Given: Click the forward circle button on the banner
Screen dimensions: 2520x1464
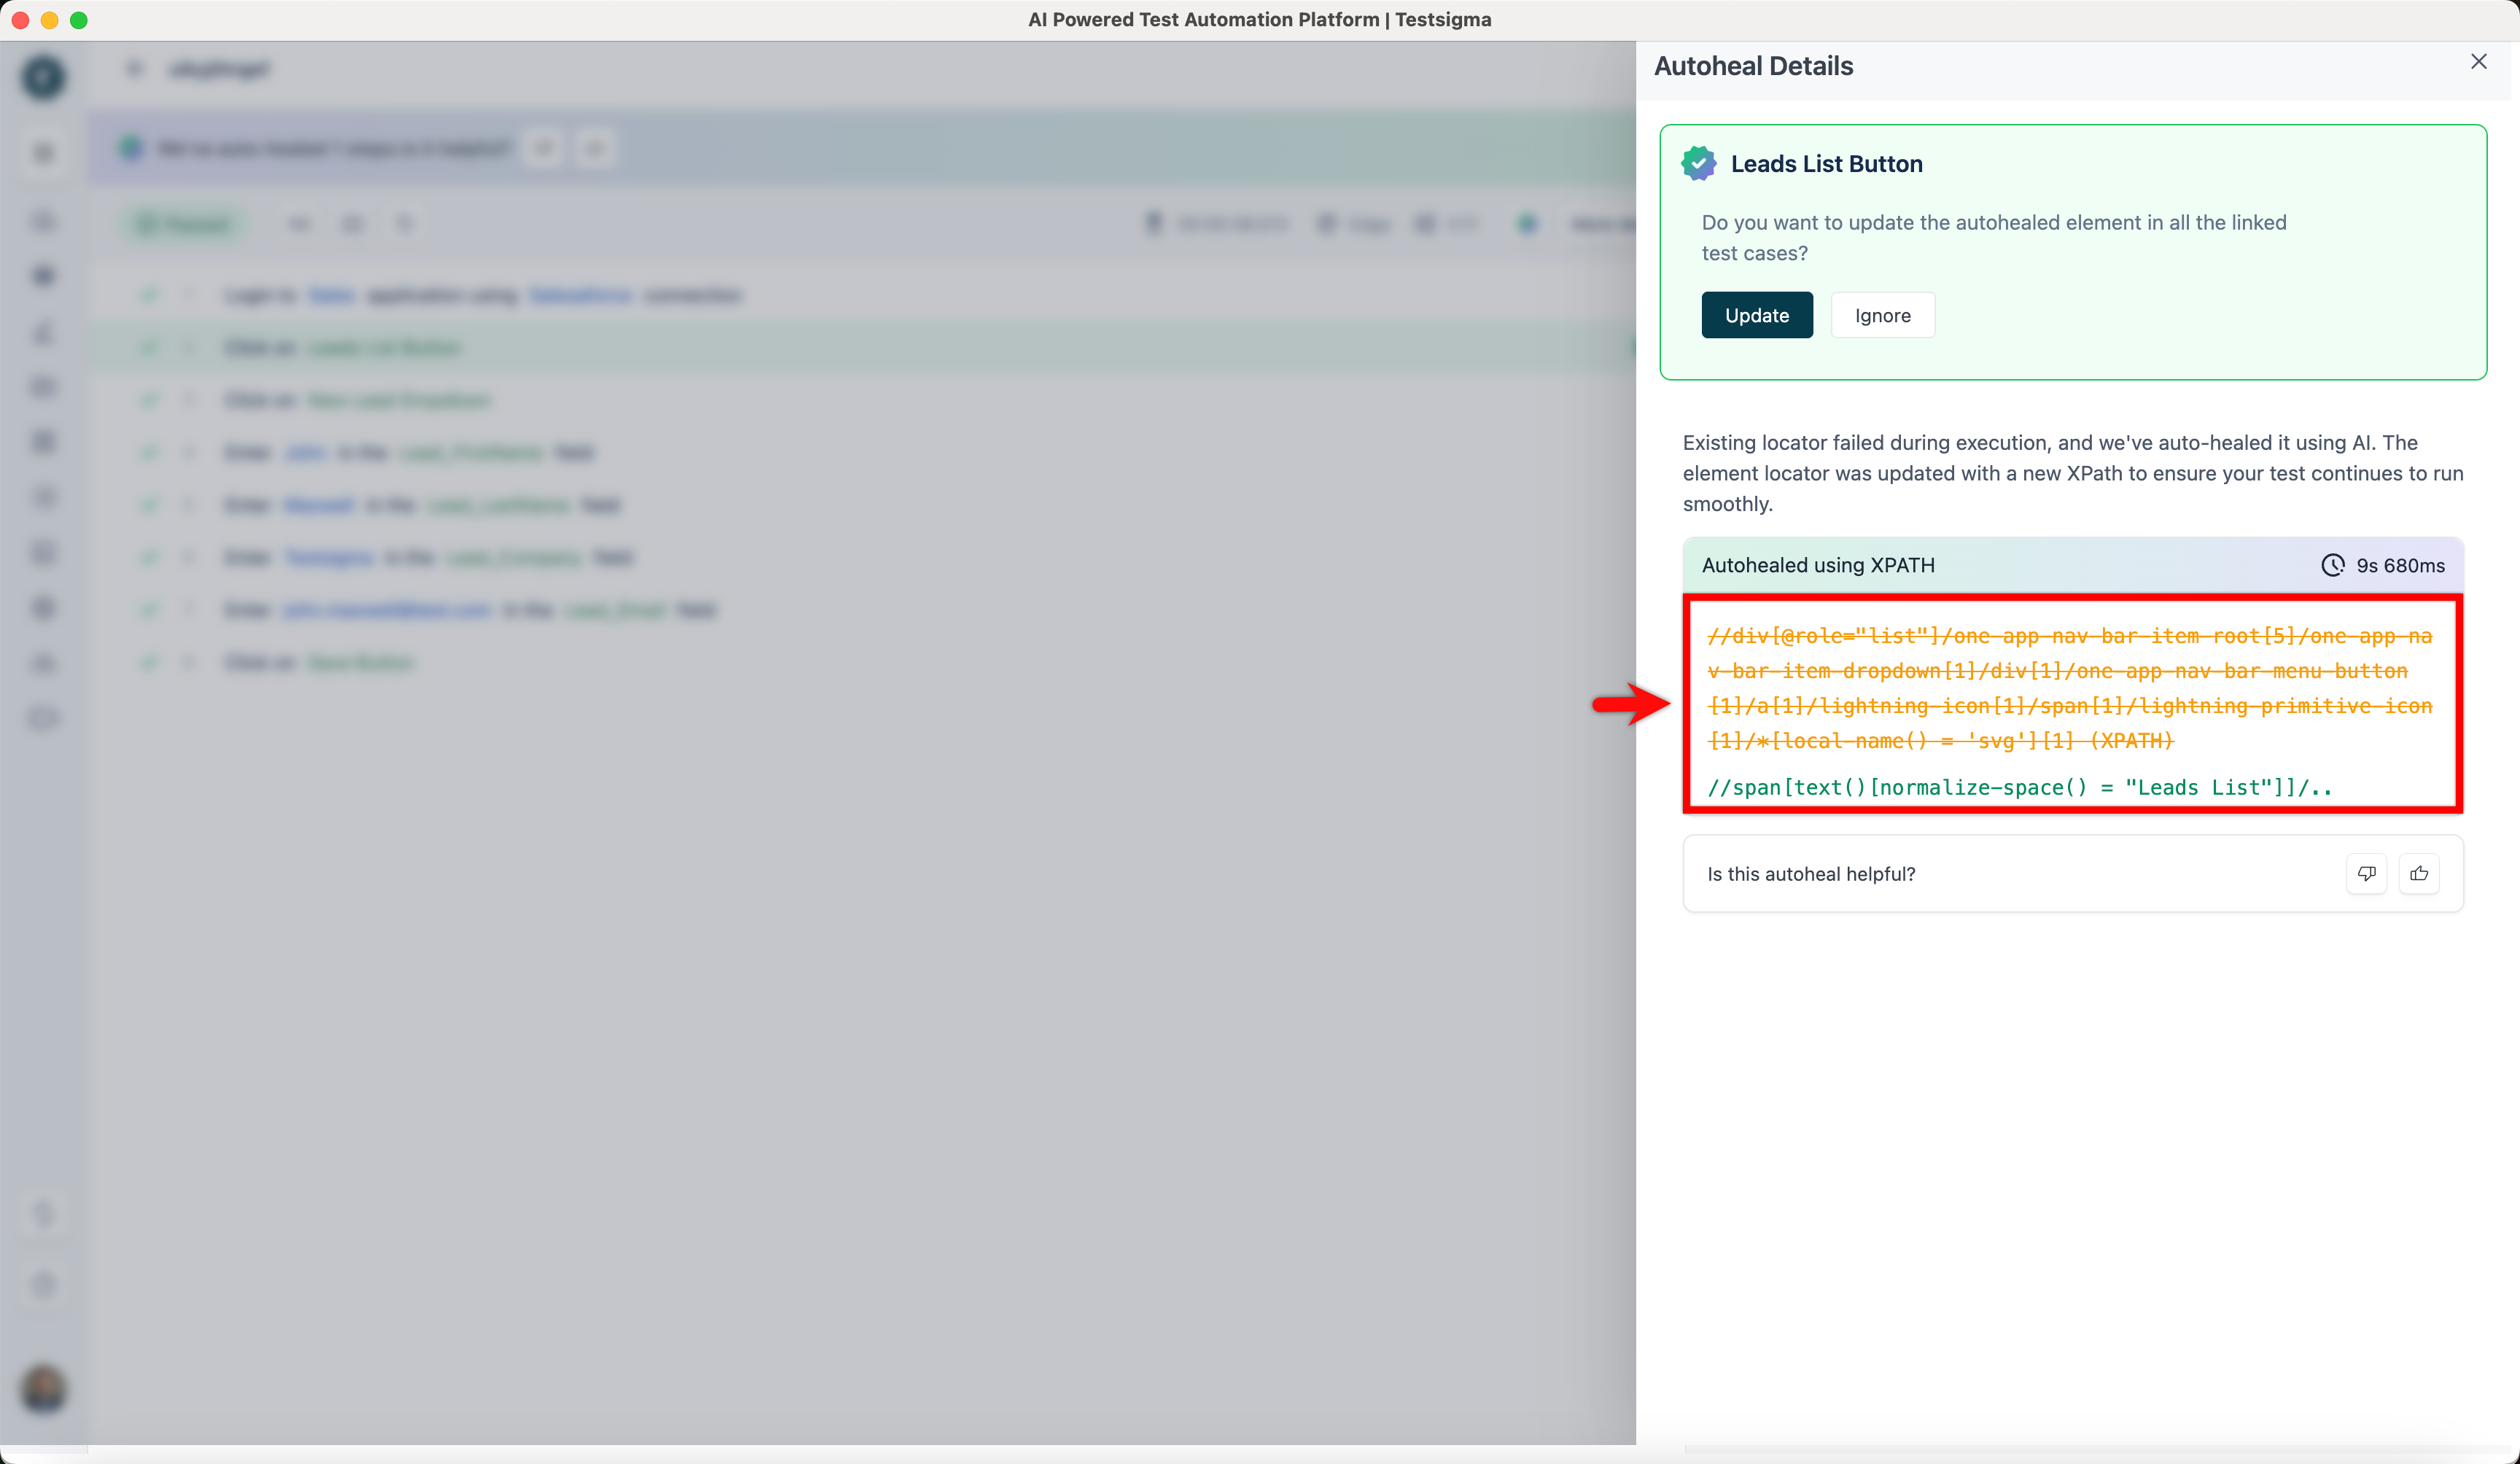Looking at the screenshot, I should pos(595,147).
